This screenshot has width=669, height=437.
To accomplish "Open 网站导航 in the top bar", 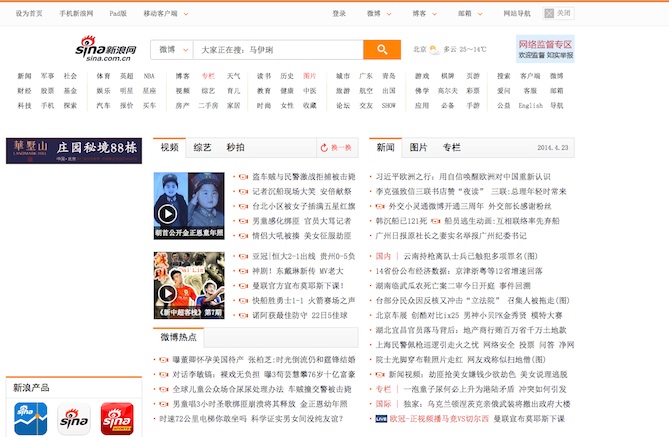I will point(517,14).
